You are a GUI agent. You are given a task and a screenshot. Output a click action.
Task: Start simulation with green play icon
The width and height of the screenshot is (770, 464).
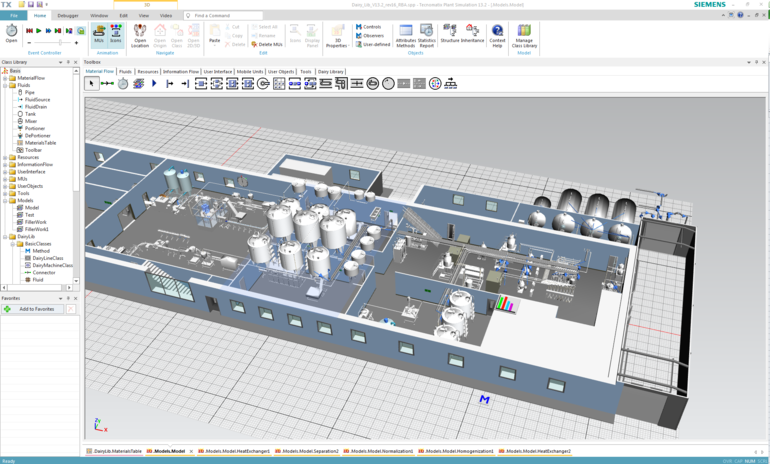(x=39, y=30)
